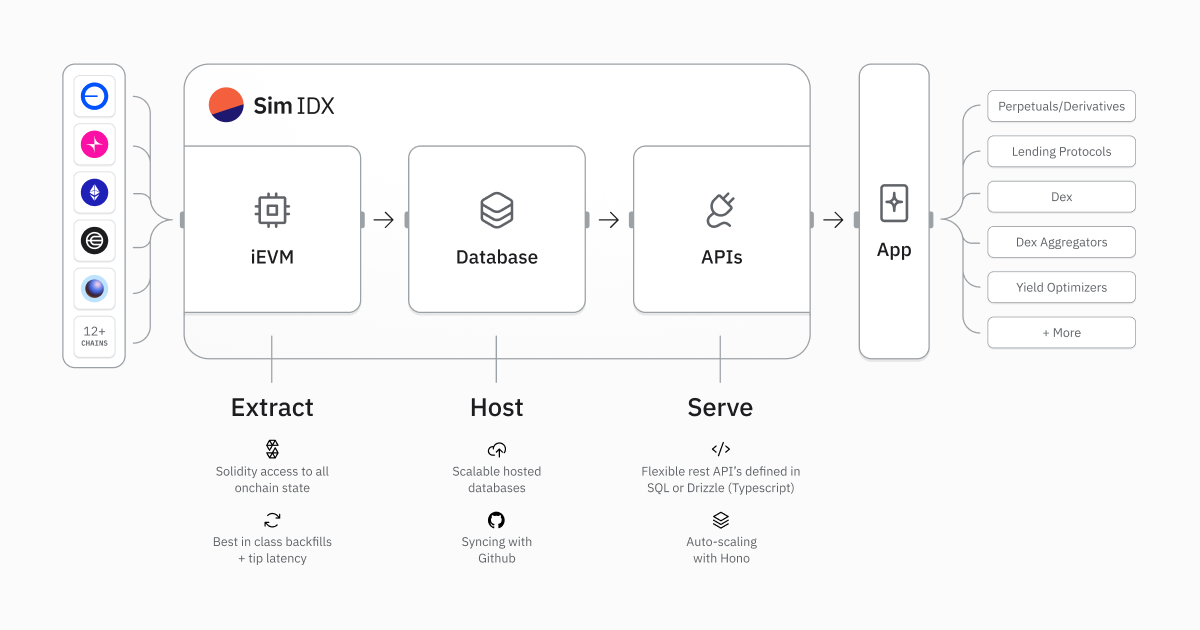Image resolution: width=1200 pixels, height=630 pixels.
Task: Click "Solidity access to all onchain state" text
Action: 272,480
